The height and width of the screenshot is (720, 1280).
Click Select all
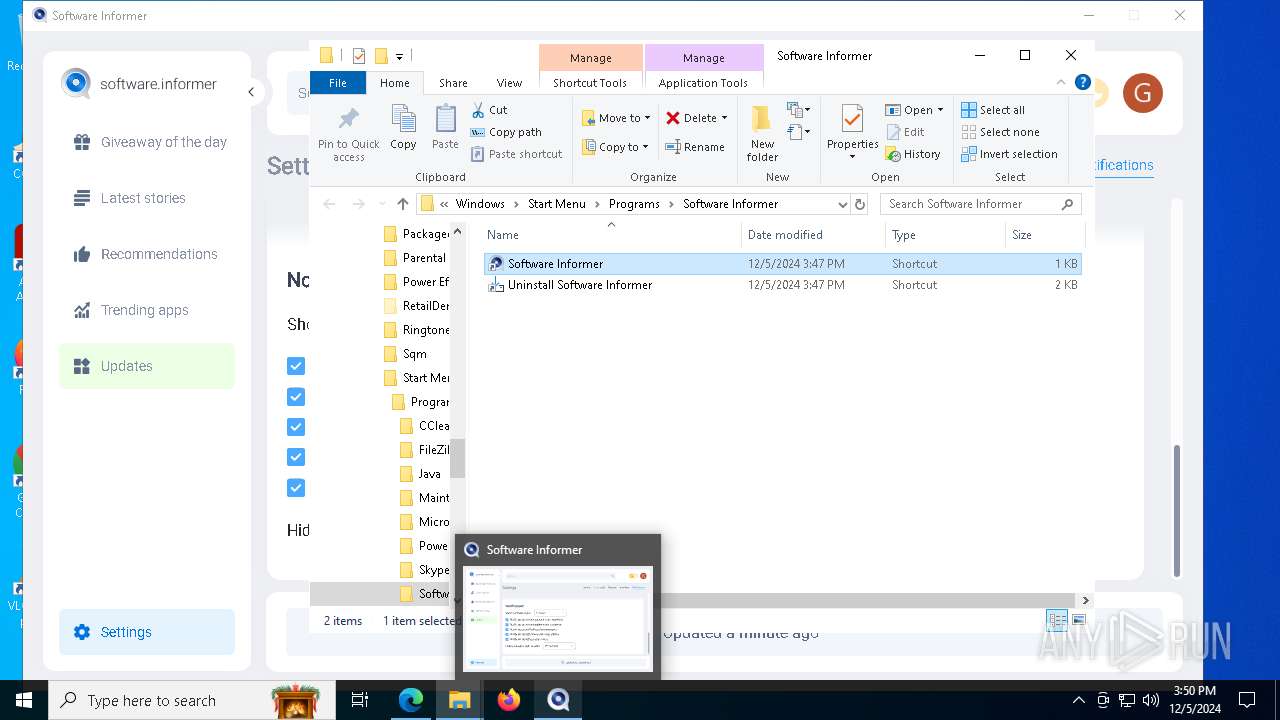coord(993,110)
